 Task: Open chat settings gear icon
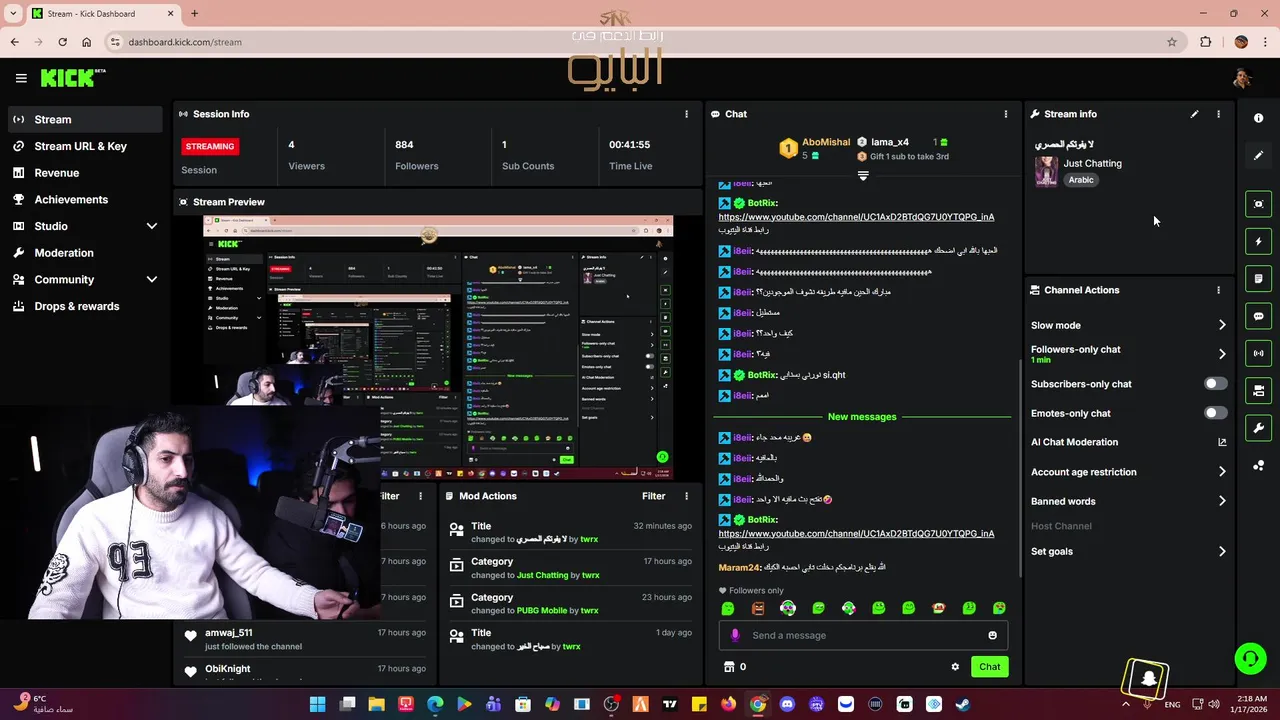(955, 667)
